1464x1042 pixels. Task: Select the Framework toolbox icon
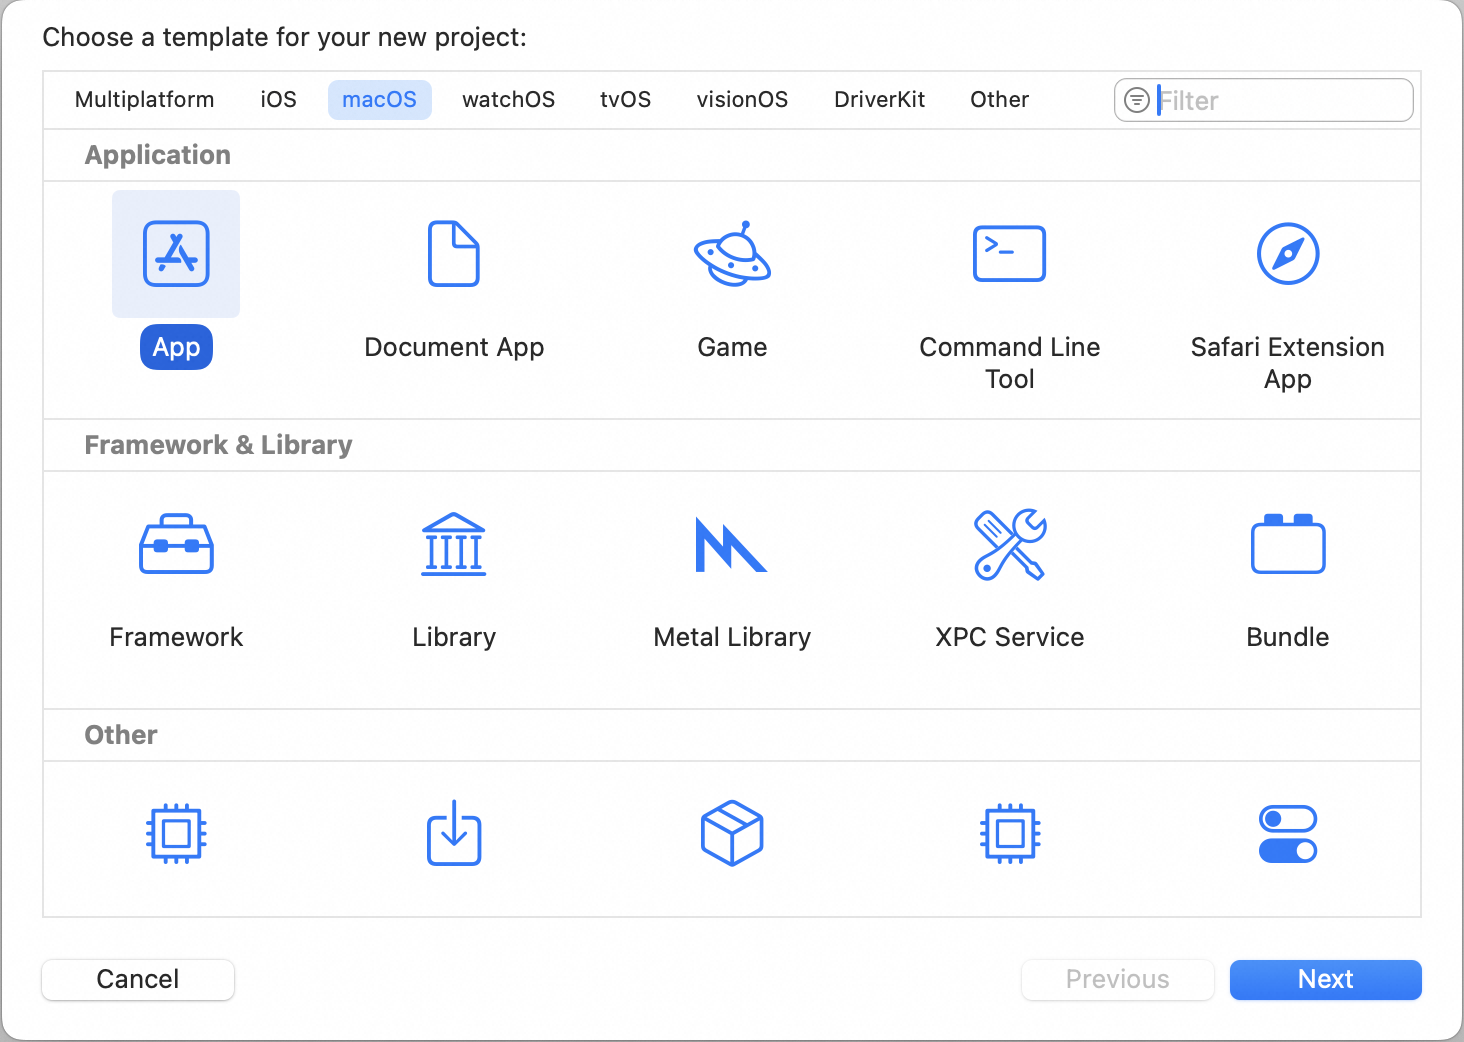coord(176,544)
